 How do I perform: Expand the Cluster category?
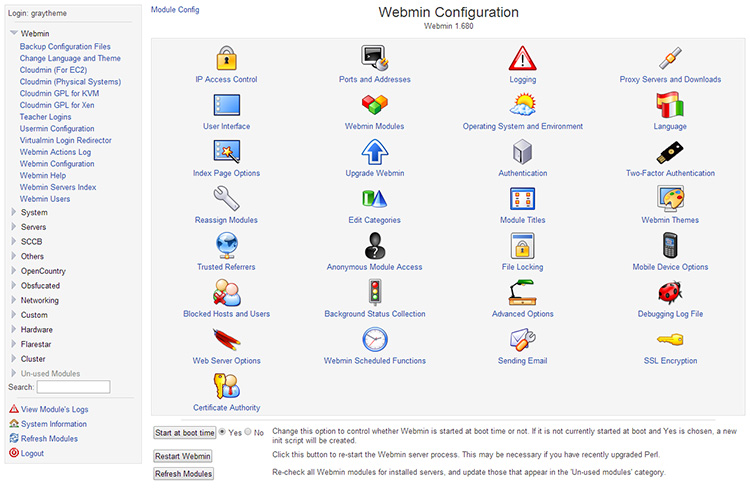pyautogui.click(x=14, y=359)
